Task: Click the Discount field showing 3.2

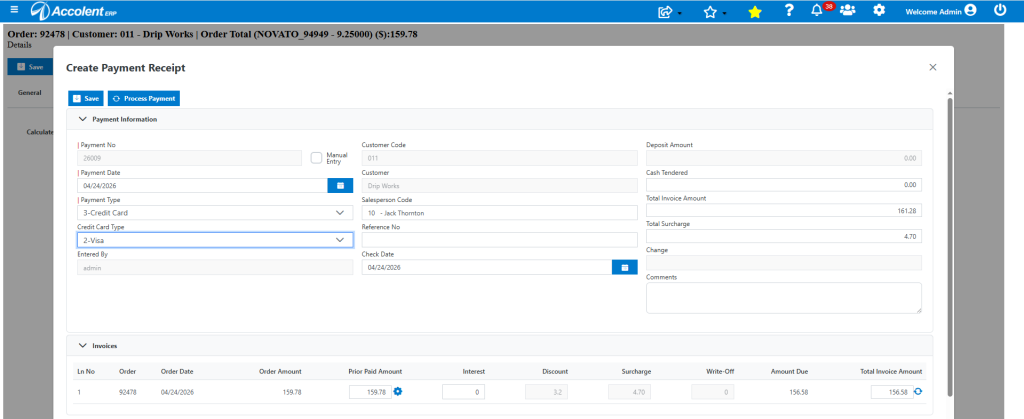Action: (x=547, y=392)
